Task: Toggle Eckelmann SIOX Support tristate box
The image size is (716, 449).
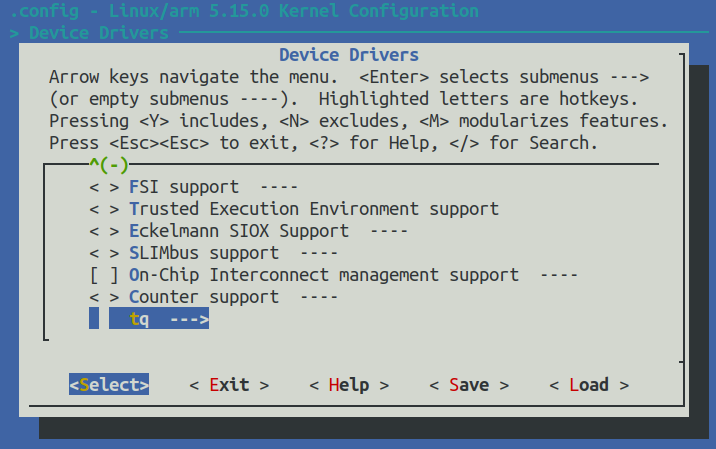Action: point(104,231)
